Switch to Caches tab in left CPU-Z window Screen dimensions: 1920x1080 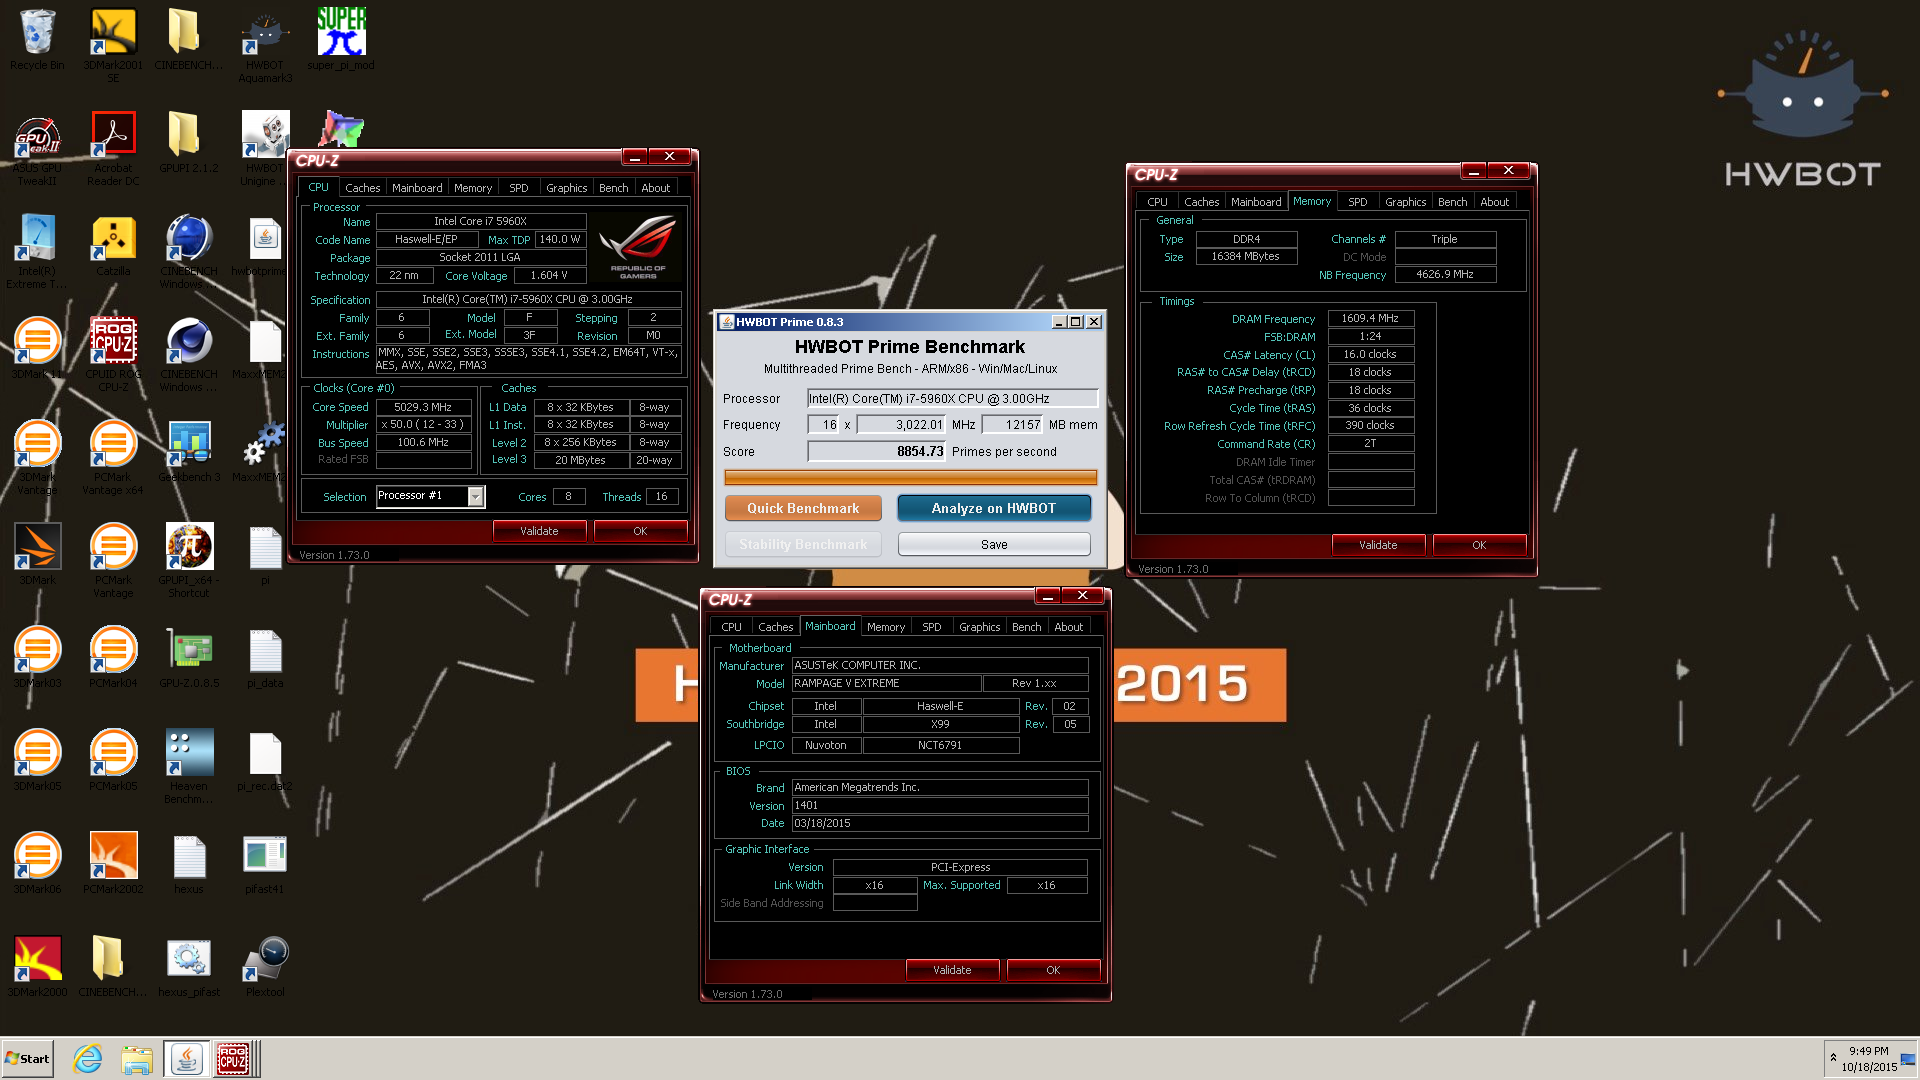[x=362, y=188]
